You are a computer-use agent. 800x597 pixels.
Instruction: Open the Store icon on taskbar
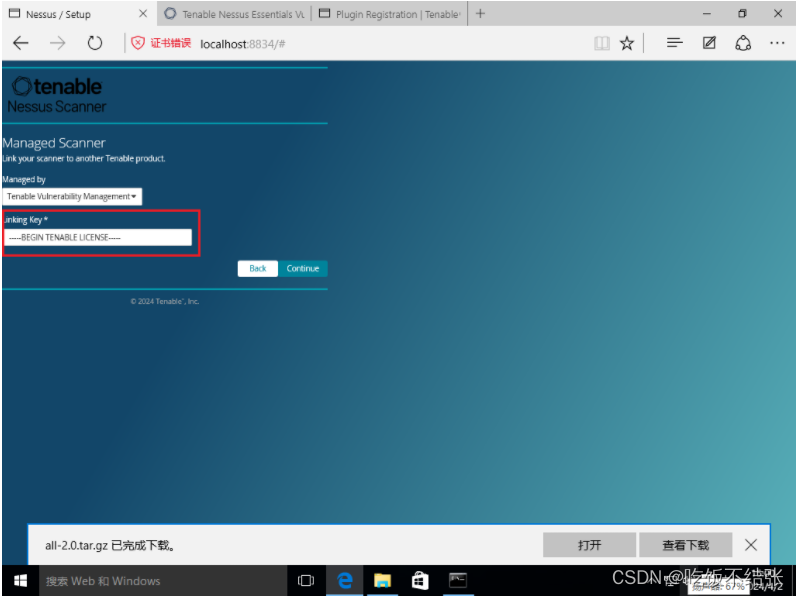point(420,581)
